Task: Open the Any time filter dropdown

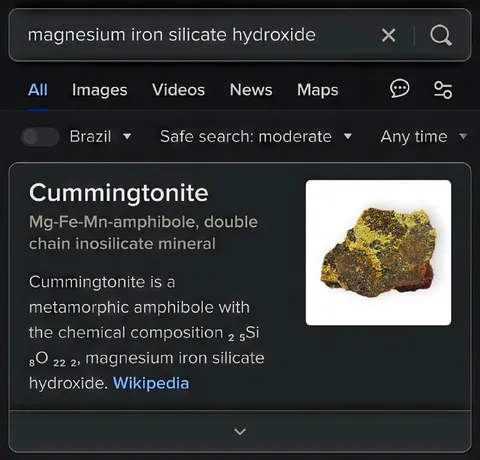Action: click(424, 137)
